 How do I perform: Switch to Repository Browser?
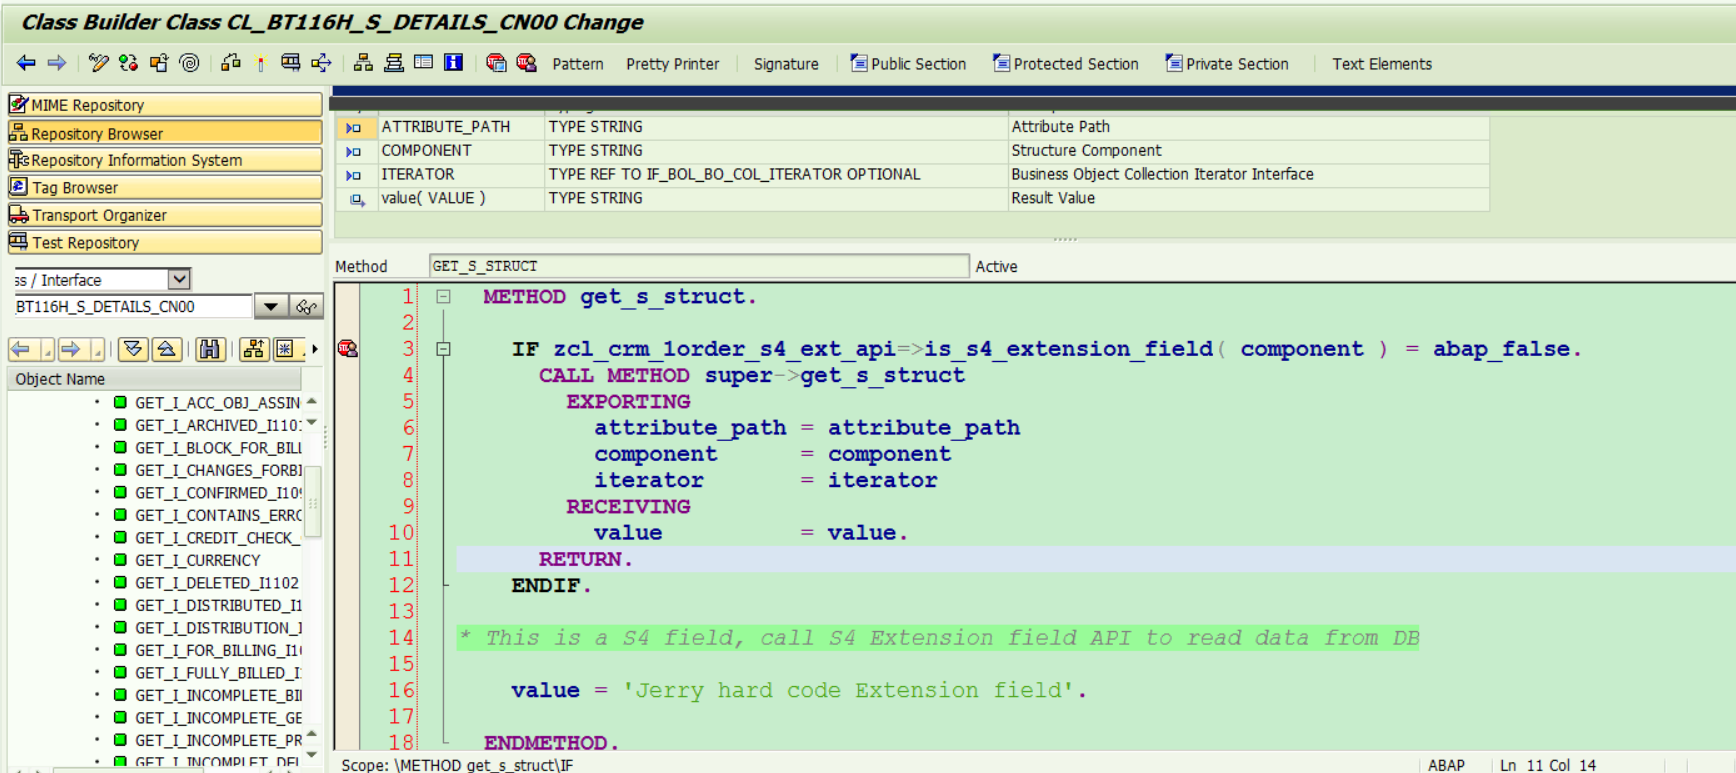[x=165, y=132]
